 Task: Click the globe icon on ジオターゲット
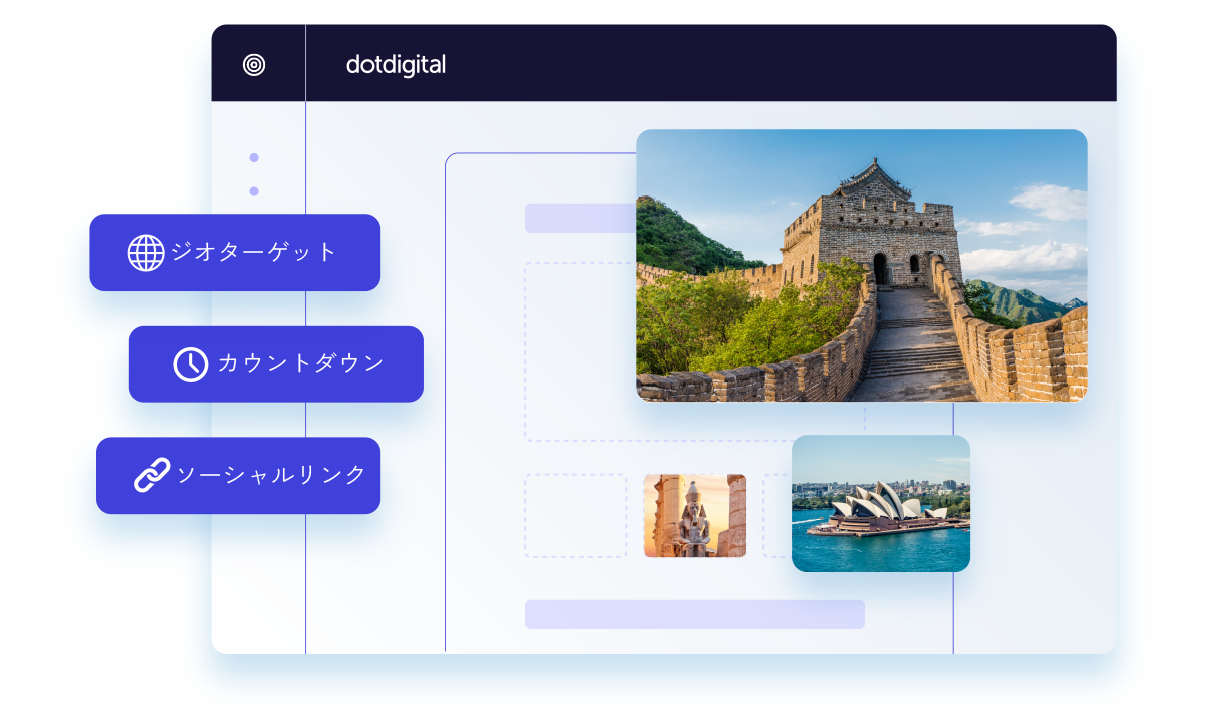click(x=146, y=253)
